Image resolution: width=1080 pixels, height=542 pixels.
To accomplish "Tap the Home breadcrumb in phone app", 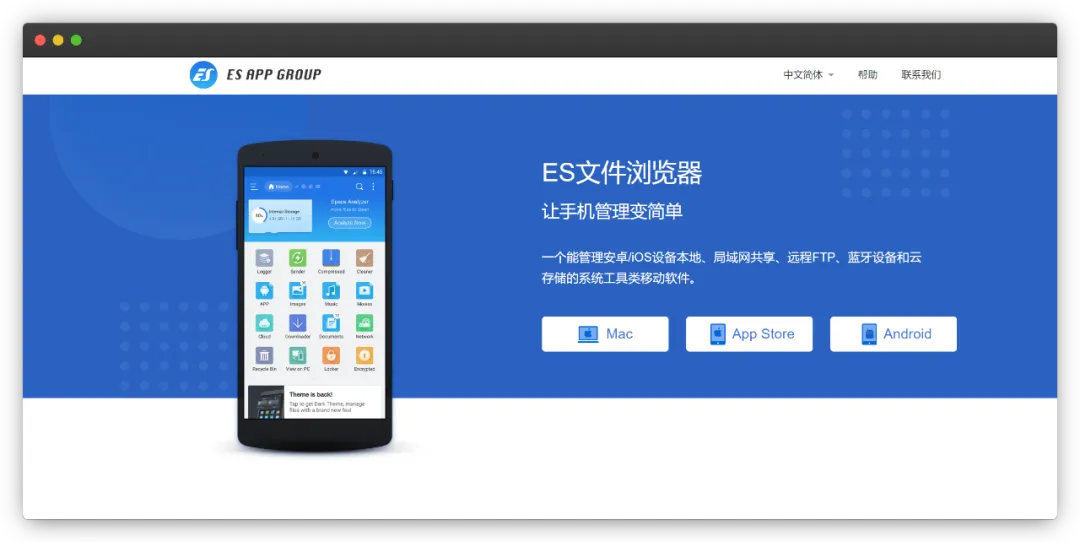I will click(x=279, y=187).
